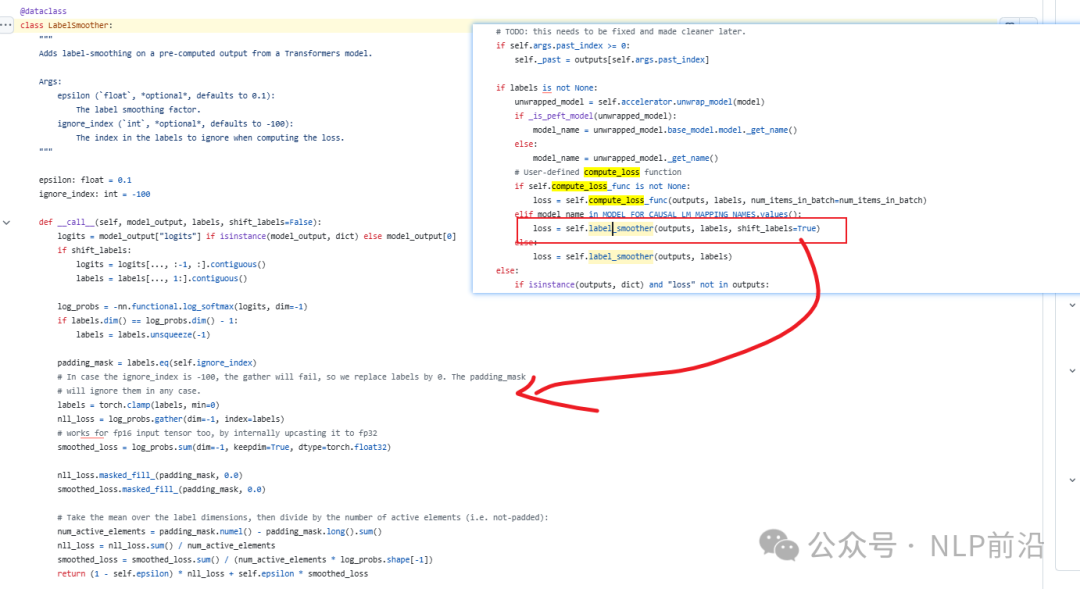The height and width of the screenshot is (589, 1080).
Task: Click 'The label smoothing factor.' docstring line
Action: pos(138,110)
